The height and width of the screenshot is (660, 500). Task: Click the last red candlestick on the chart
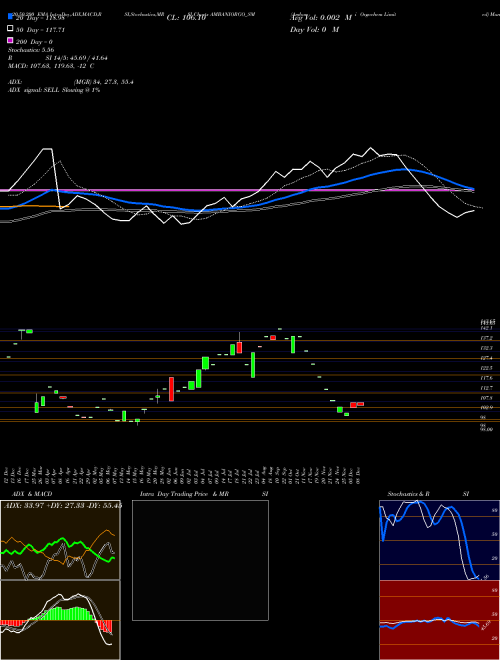click(x=360, y=404)
